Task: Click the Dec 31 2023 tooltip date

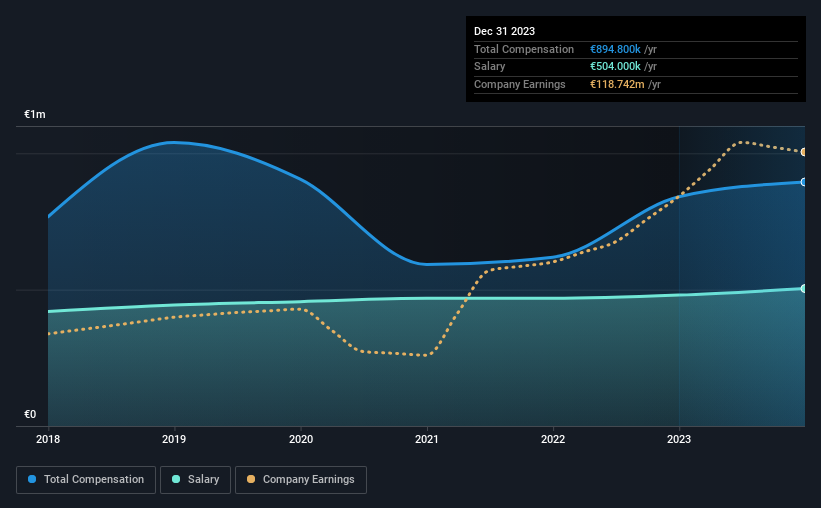Action: click(x=504, y=31)
